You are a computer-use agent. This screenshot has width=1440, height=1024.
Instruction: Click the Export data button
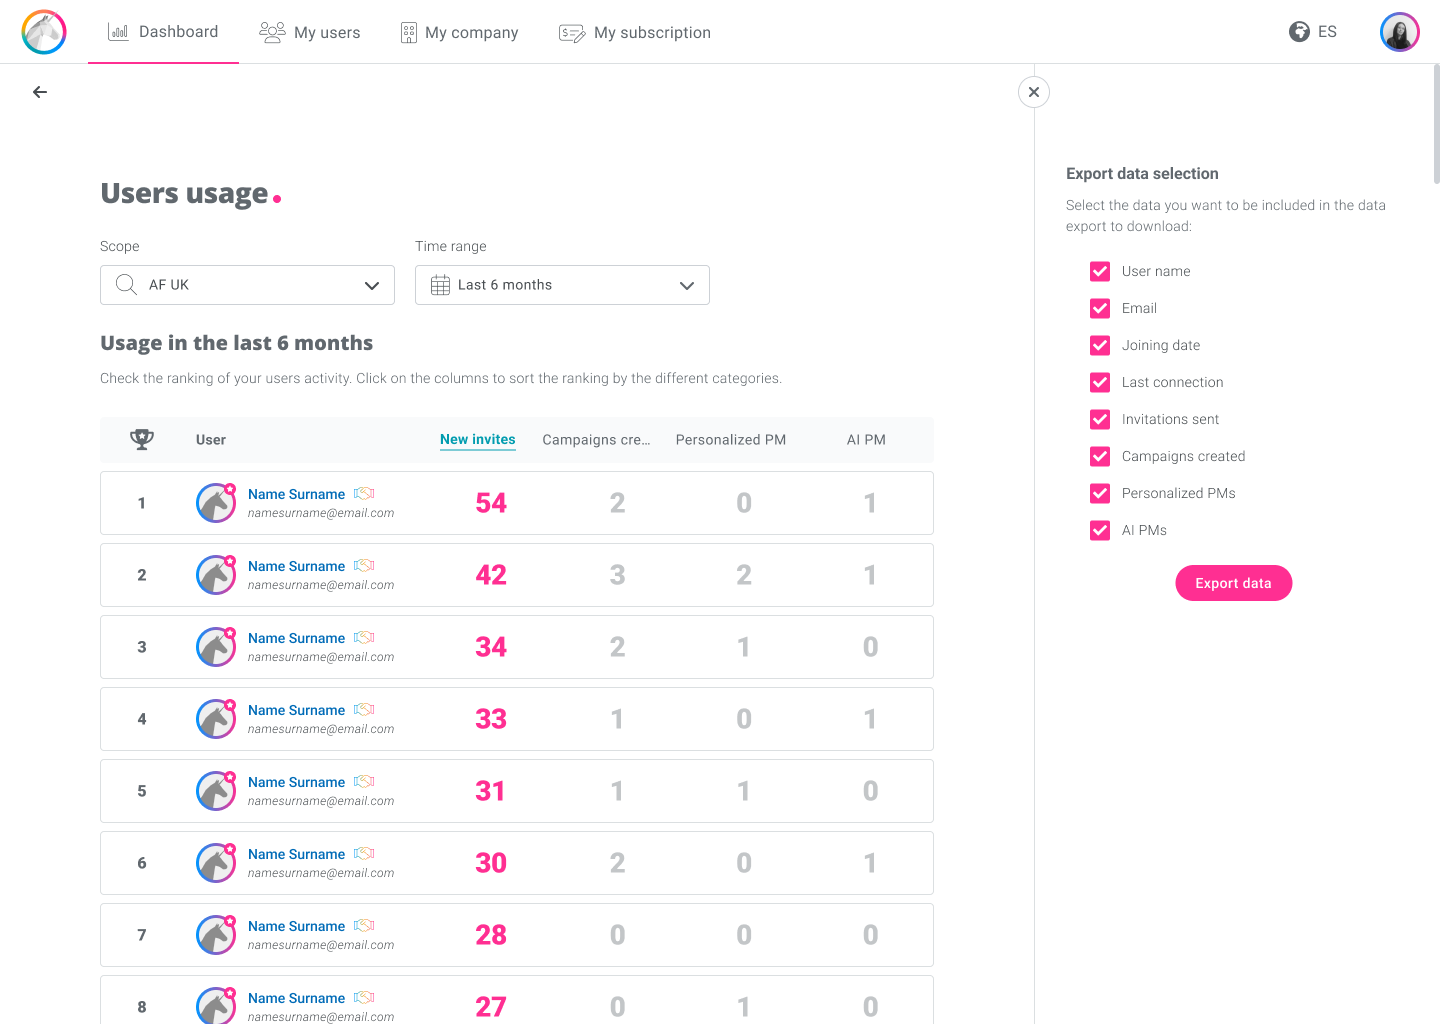point(1233,583)
